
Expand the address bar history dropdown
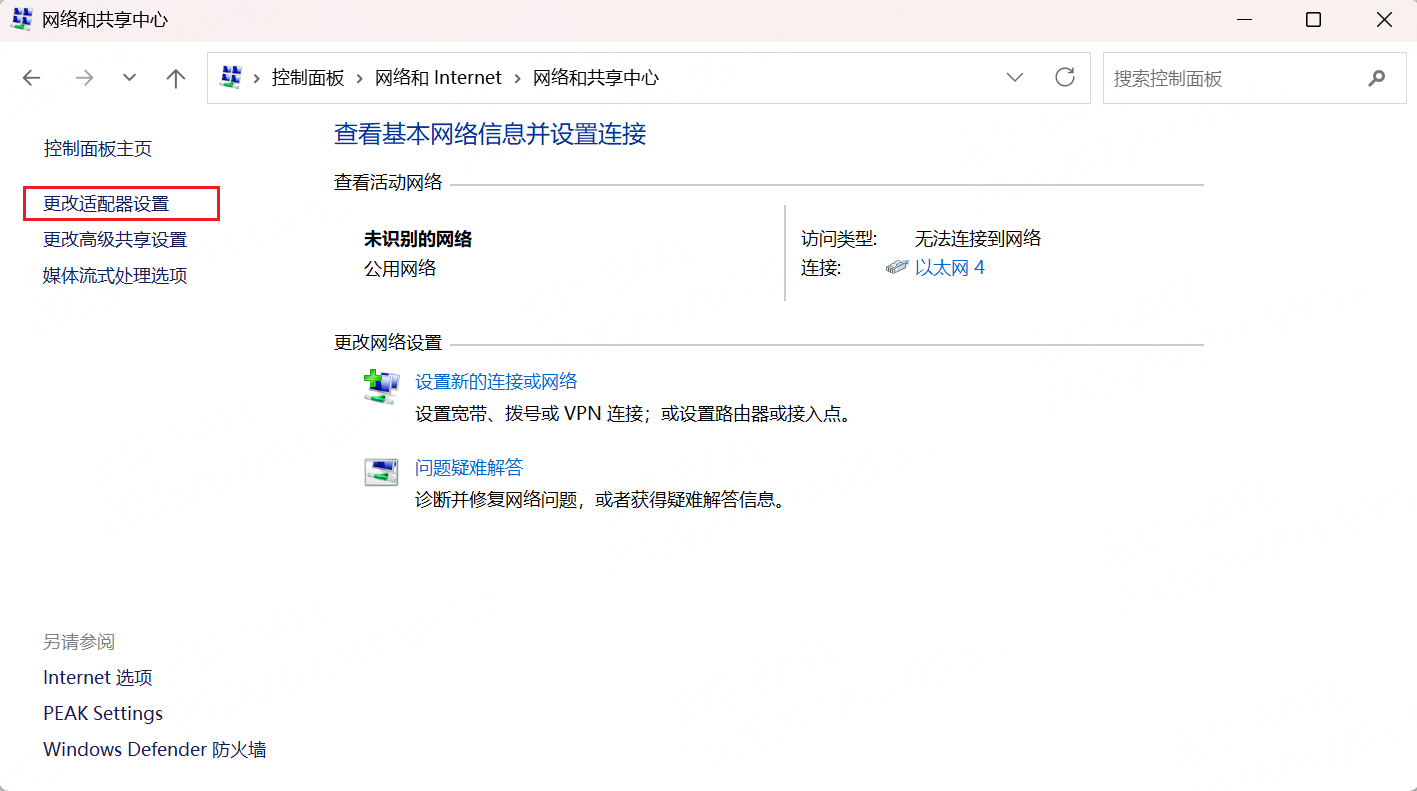pyautogui.click(x=1015, y=78)
